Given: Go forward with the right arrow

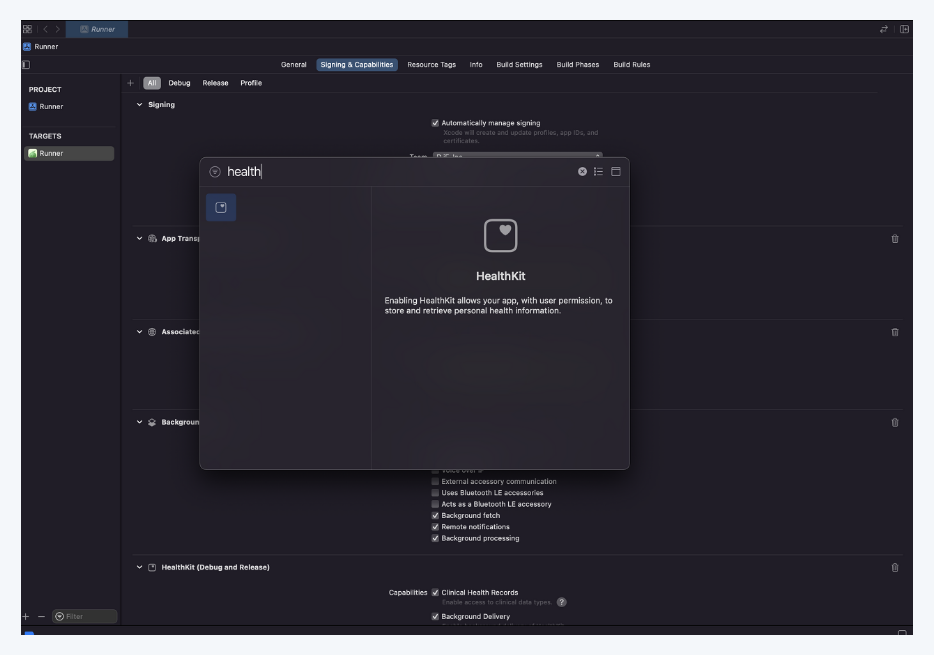Looking at the screenshot, I should 58,29.
